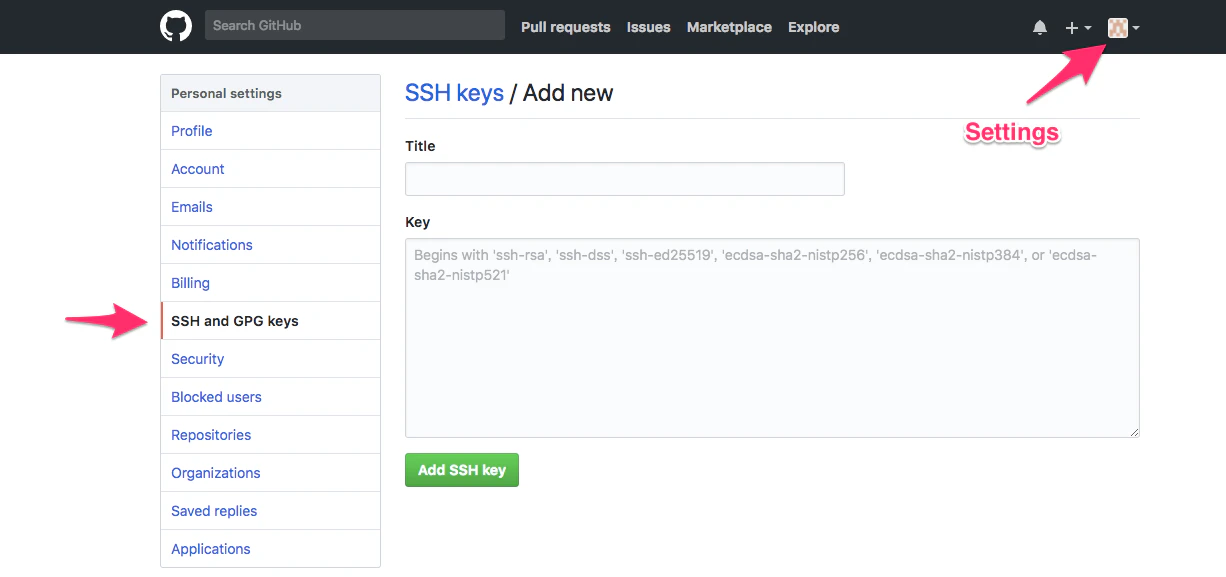Open the notifications bell
Screen dimensions: 1226x577
(x=1040, y=28)
